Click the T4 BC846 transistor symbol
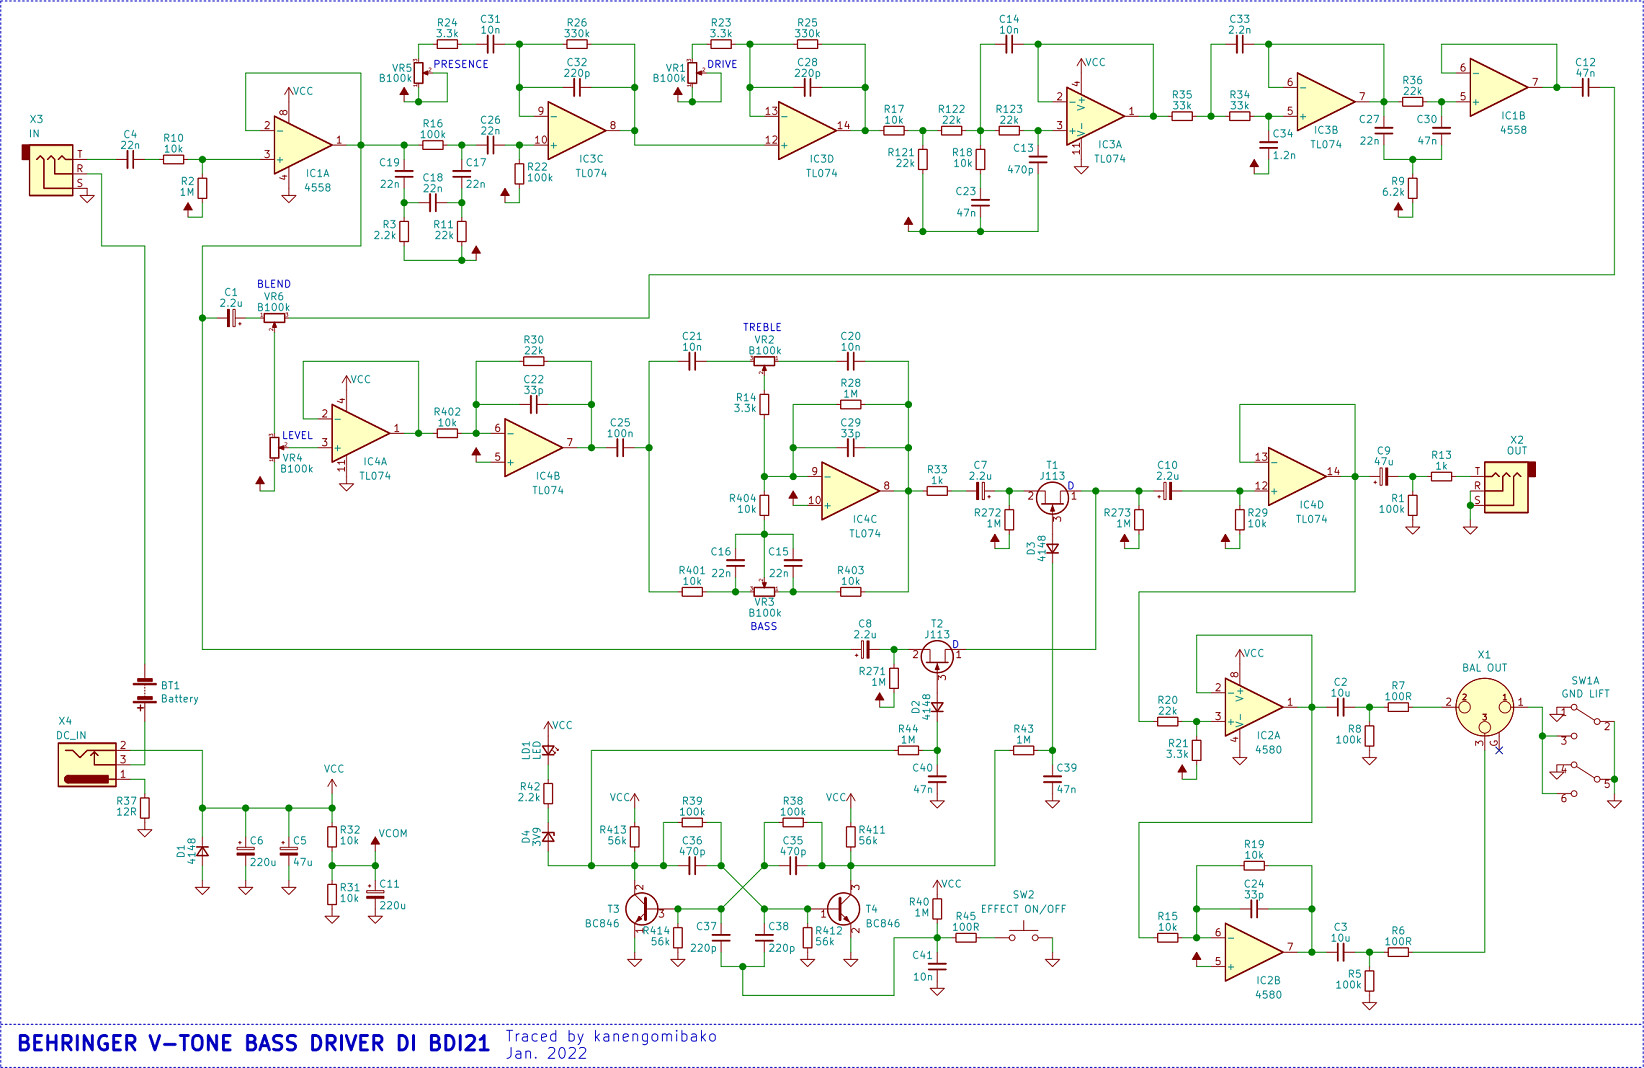The image size is (1644, 1068). pyautogui.click(x=843, y=909)
